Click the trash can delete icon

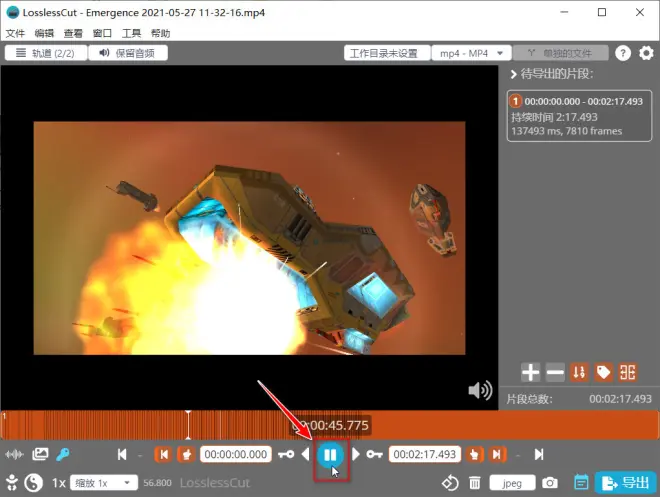(x=475, y=483)
